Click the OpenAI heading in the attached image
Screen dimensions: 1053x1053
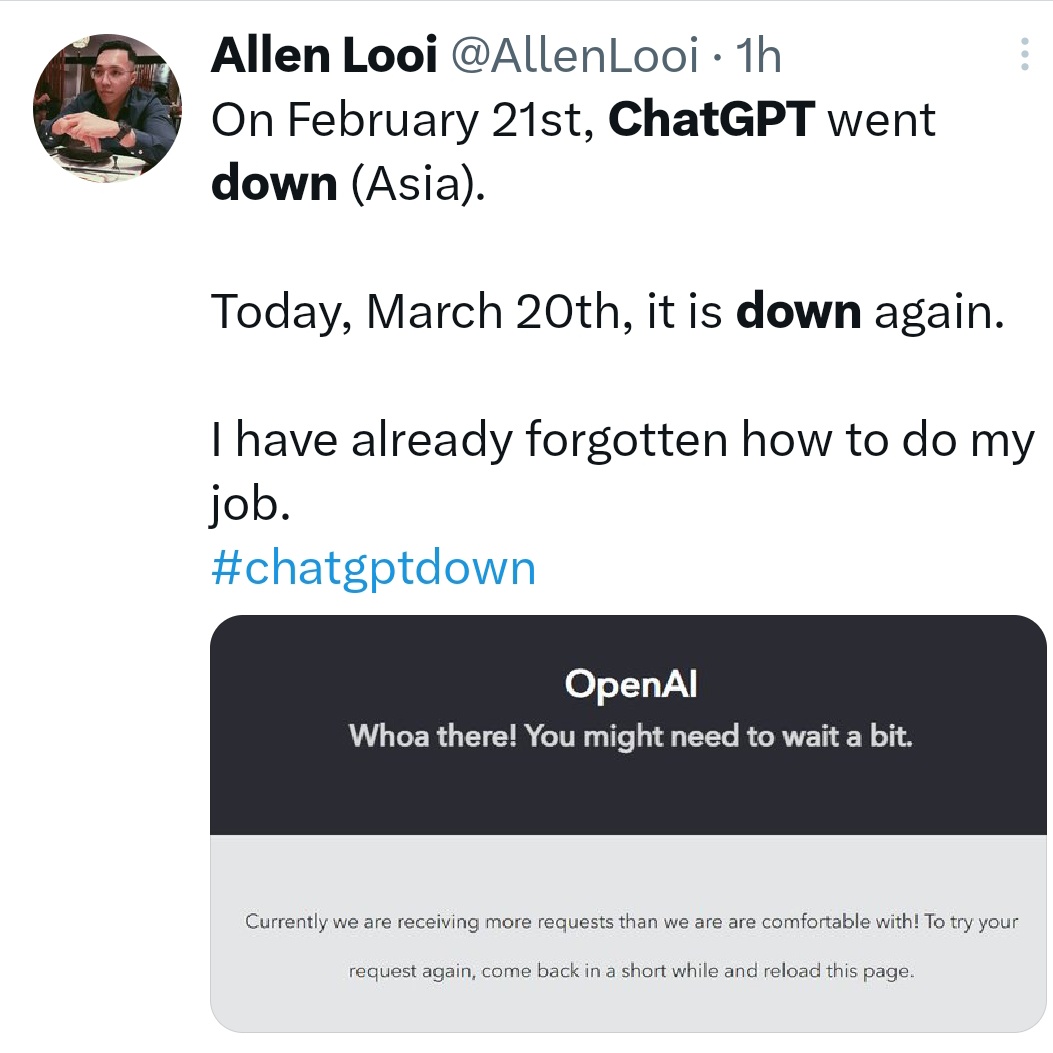(630, 685)
